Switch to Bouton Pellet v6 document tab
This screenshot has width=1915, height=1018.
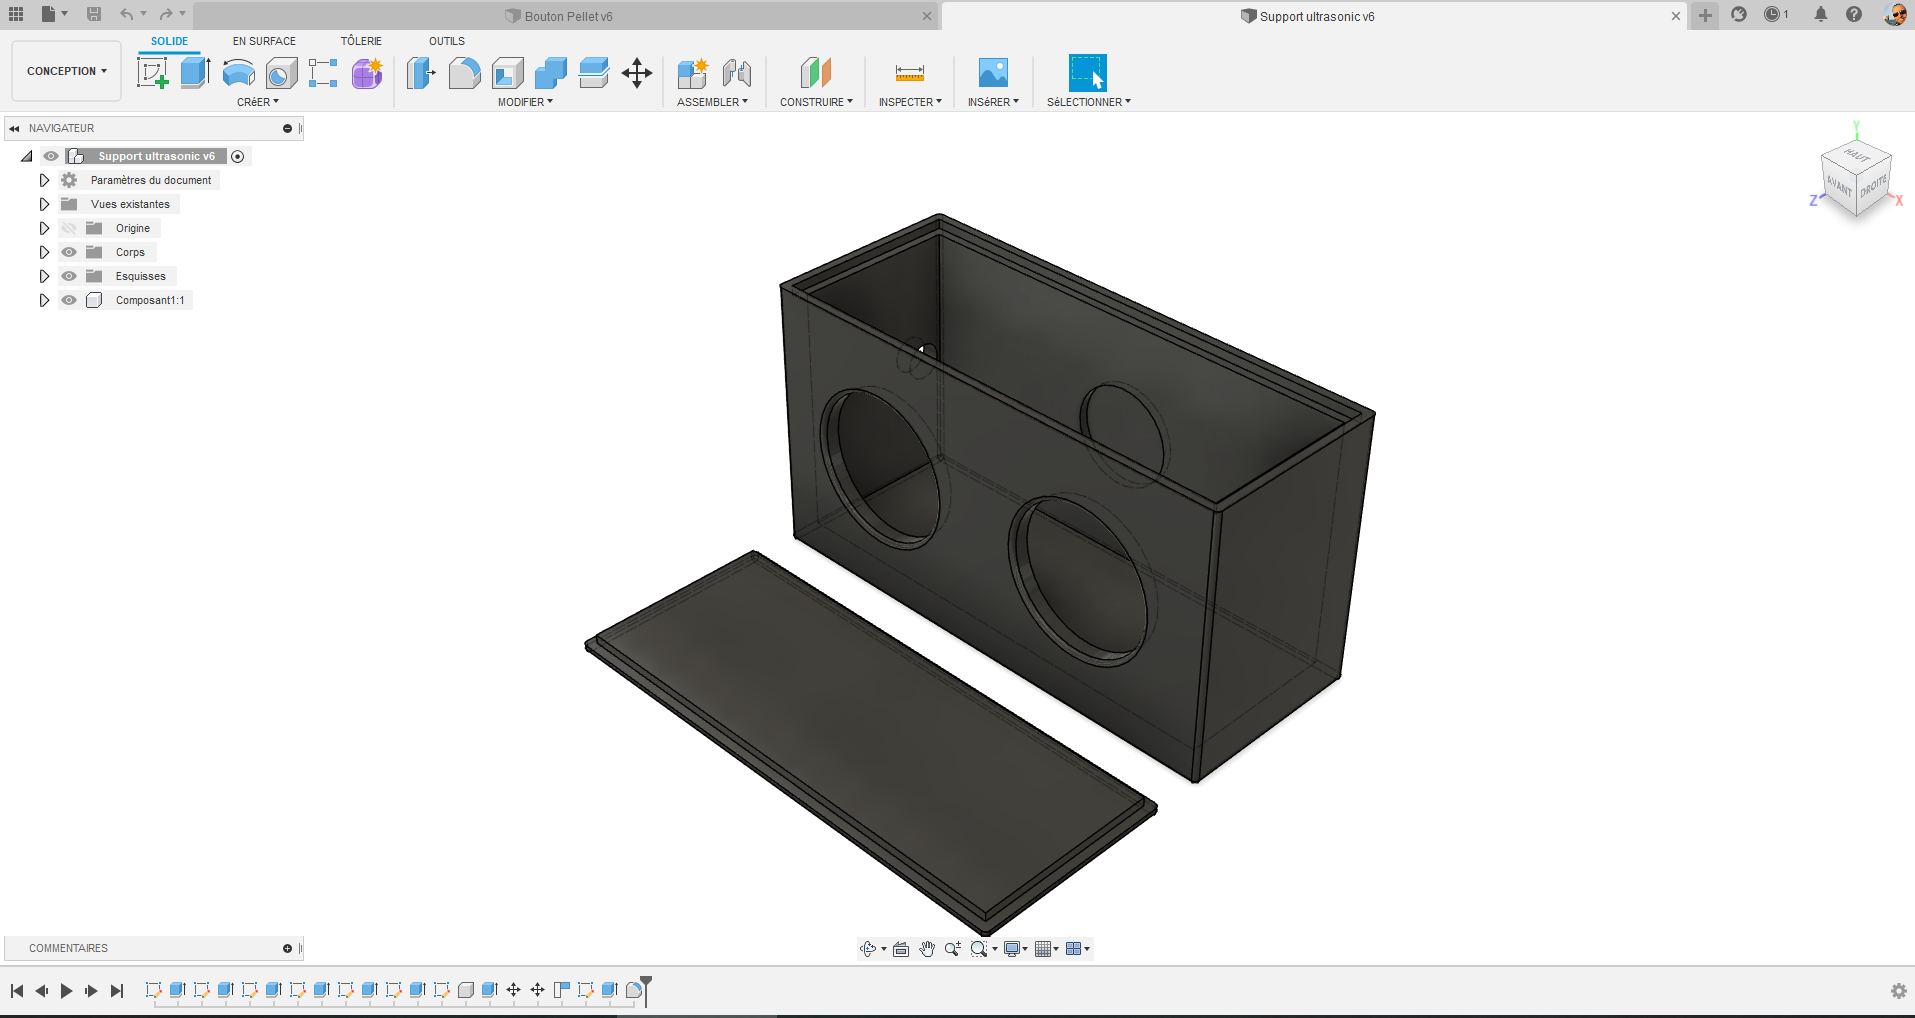pyautogui.click(x=567, y=16)
